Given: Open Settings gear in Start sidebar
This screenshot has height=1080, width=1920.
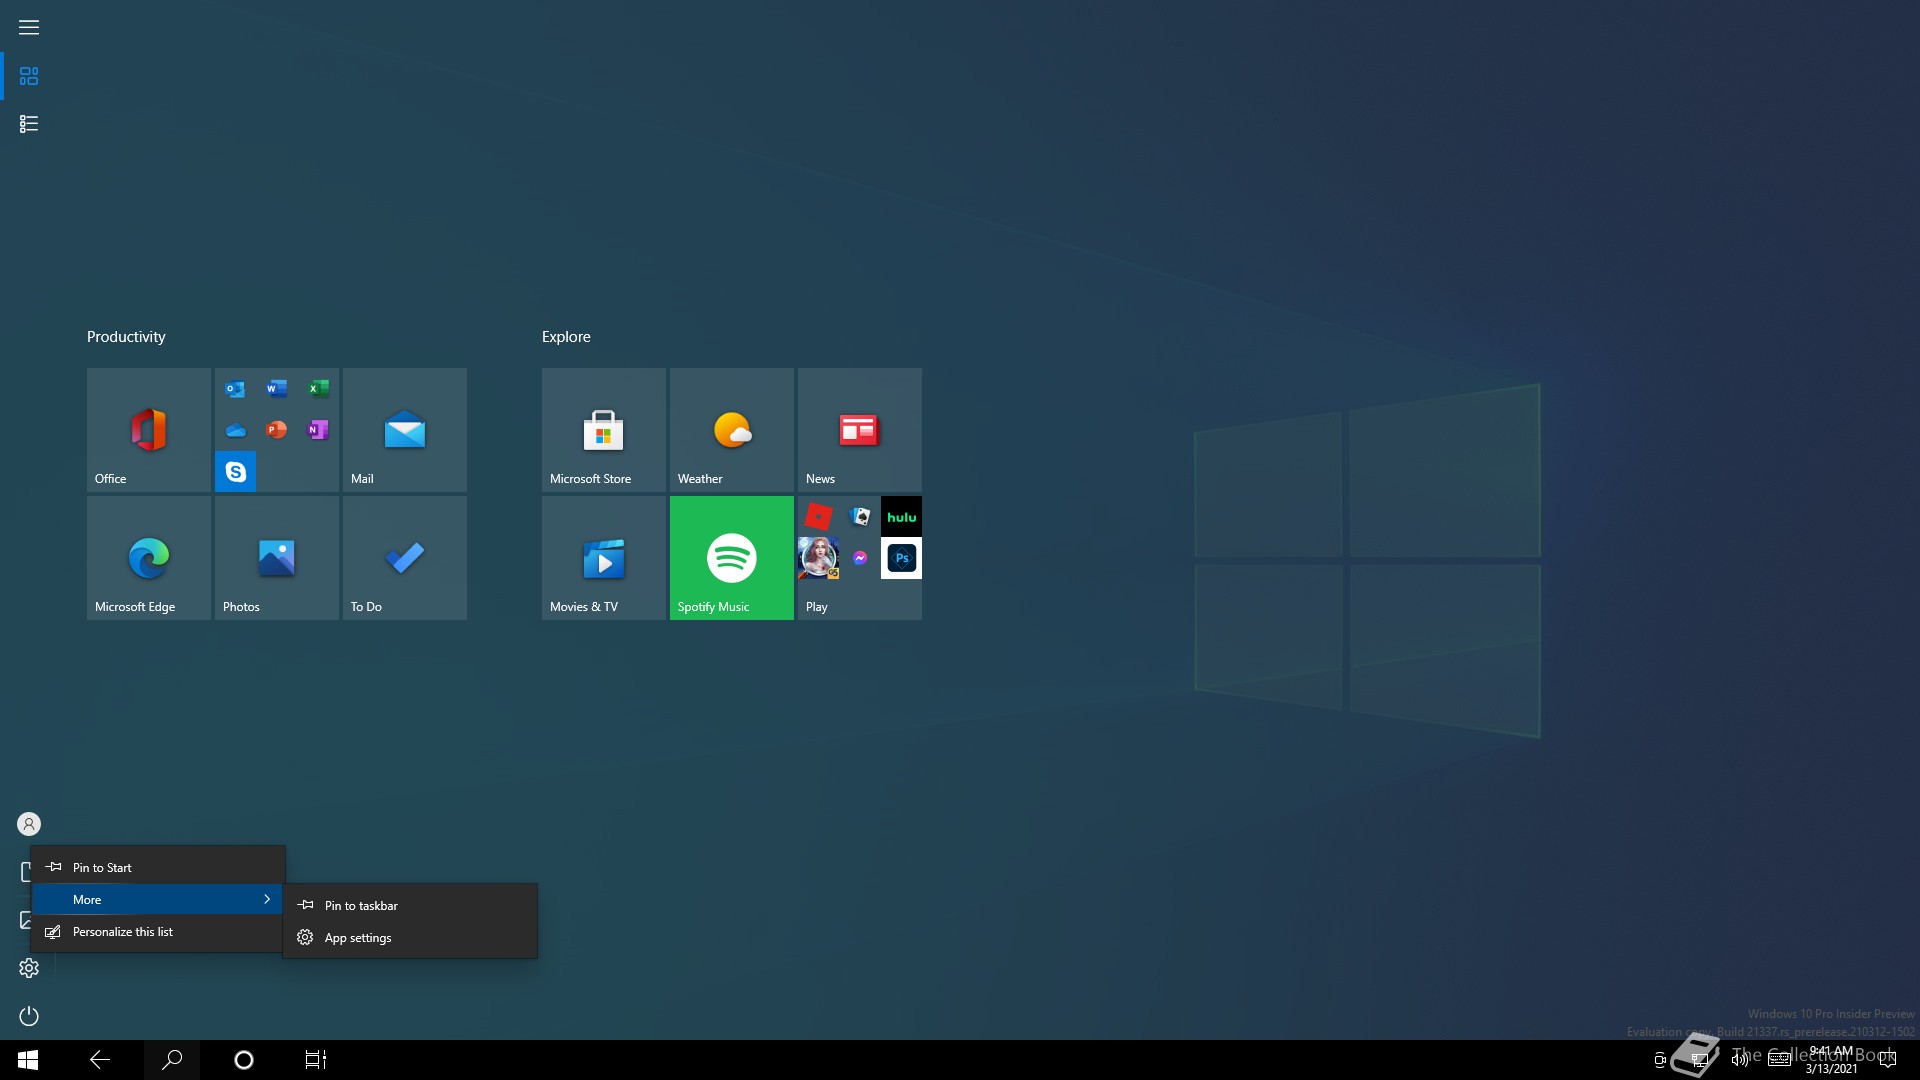Looking at the screenshot, I should point(29,968).
